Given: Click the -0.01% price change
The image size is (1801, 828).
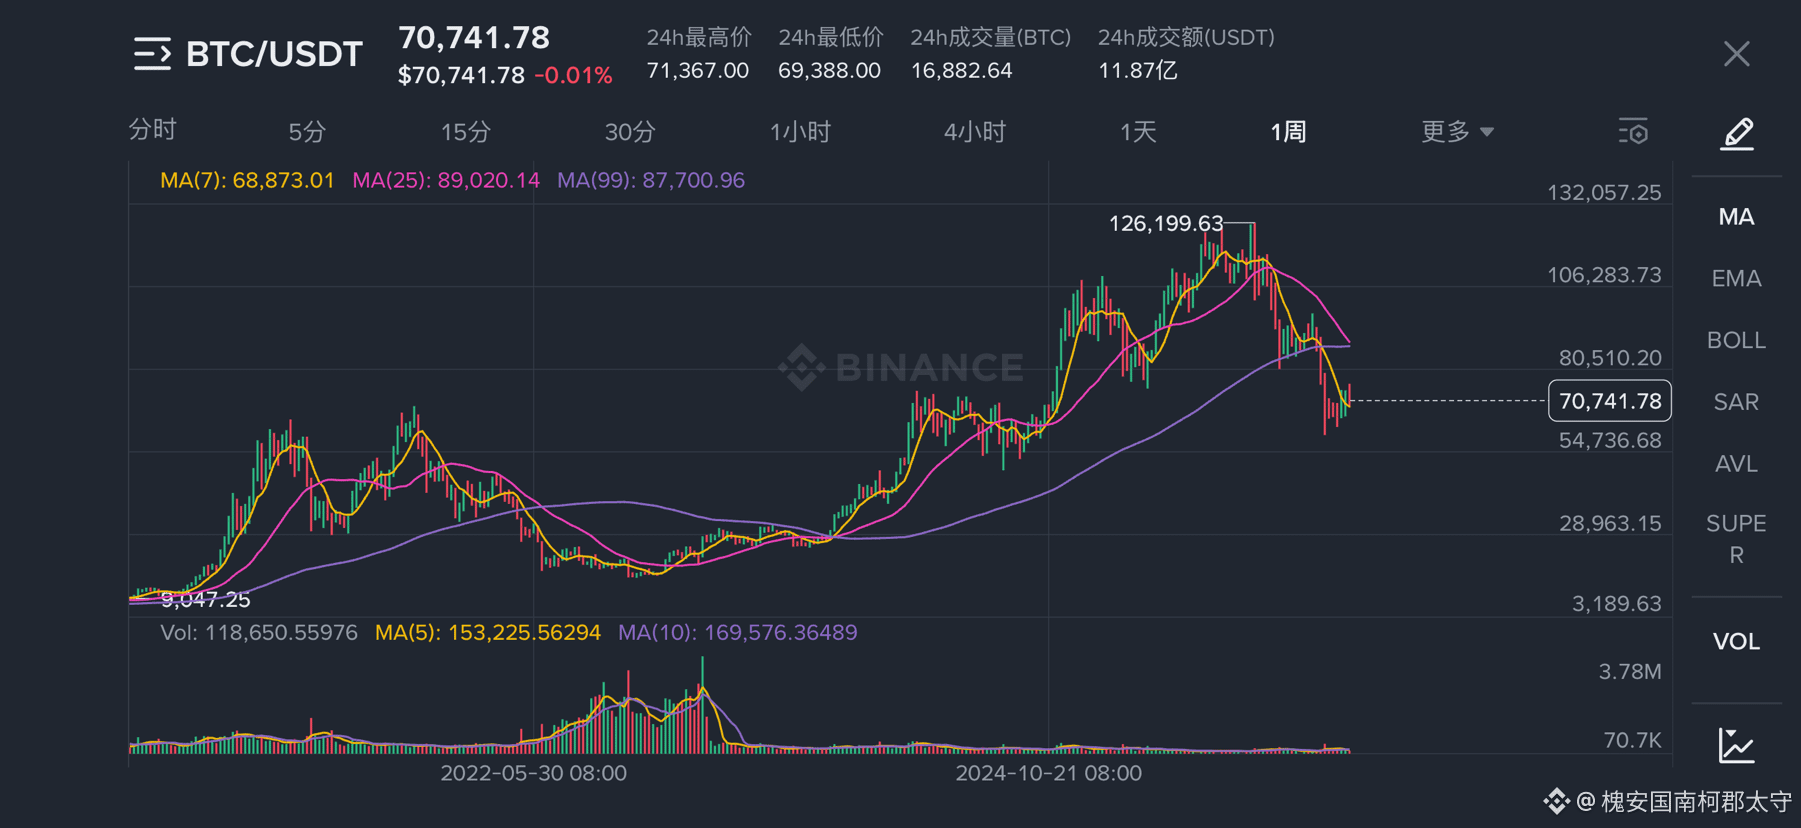Looking at the screenshot, I should pyautogui.click(x=573, y=76).
